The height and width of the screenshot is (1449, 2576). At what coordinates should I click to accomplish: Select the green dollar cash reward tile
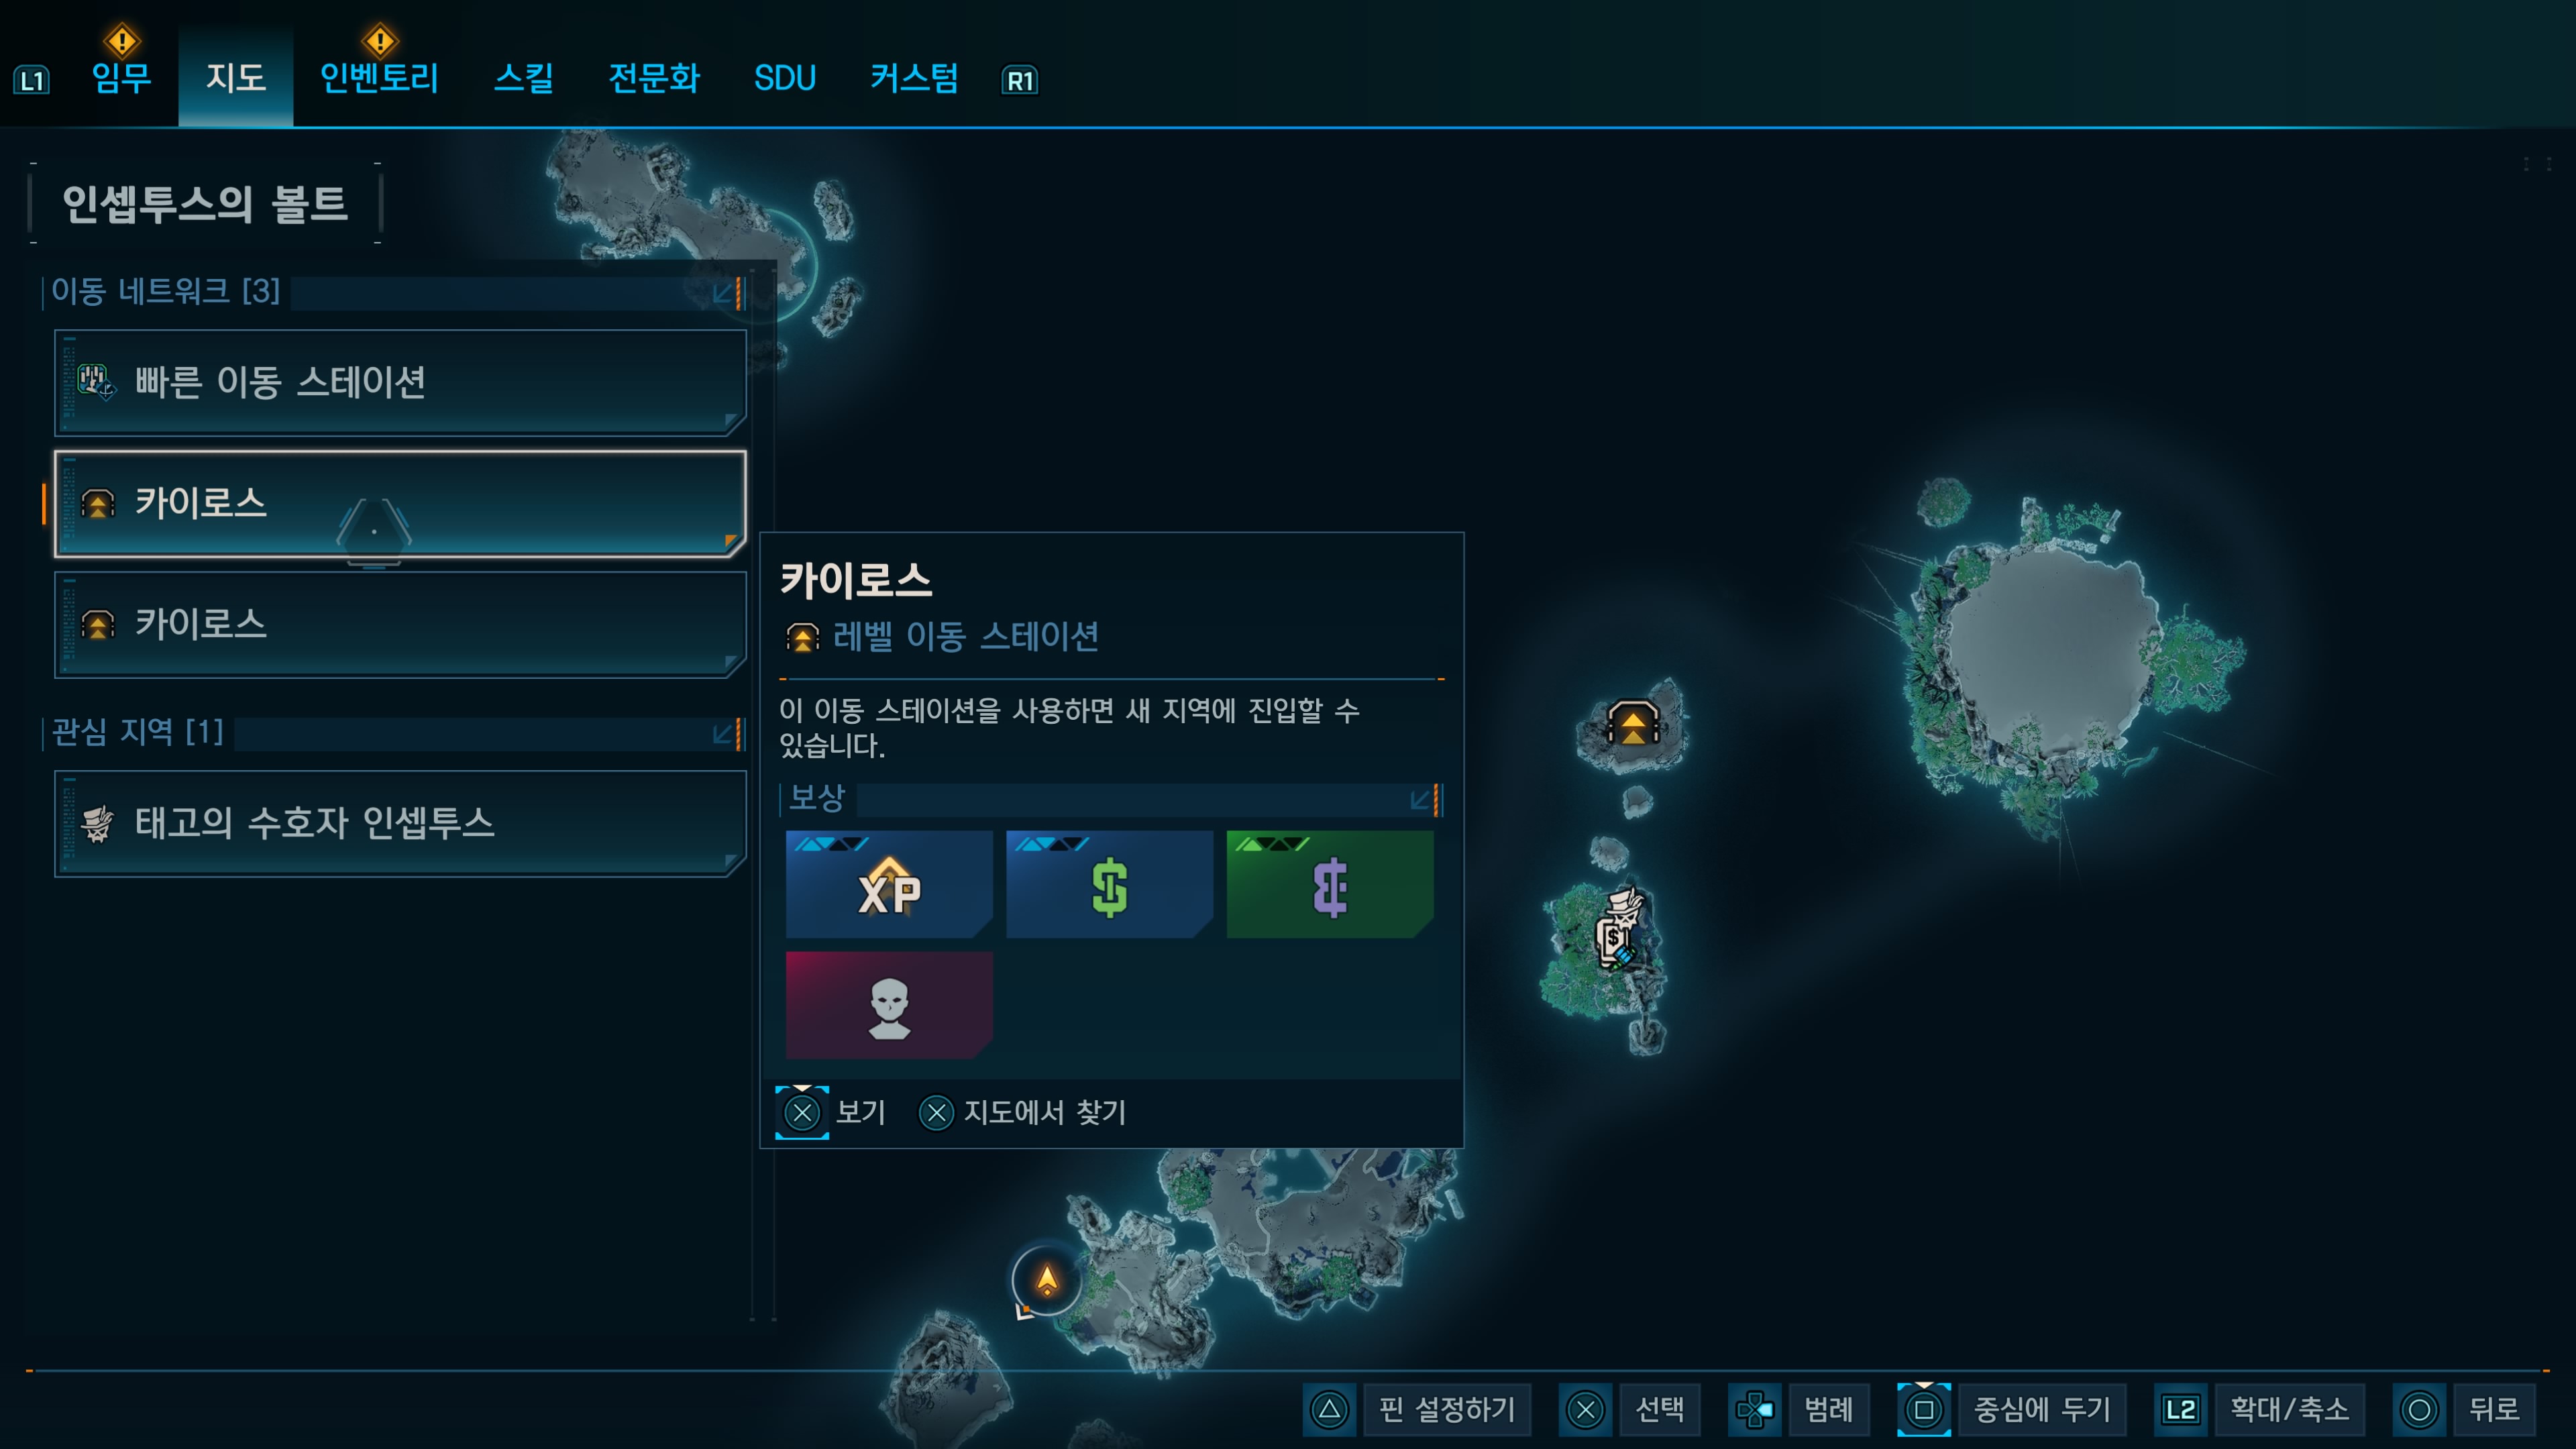[x=1109, y=884]
